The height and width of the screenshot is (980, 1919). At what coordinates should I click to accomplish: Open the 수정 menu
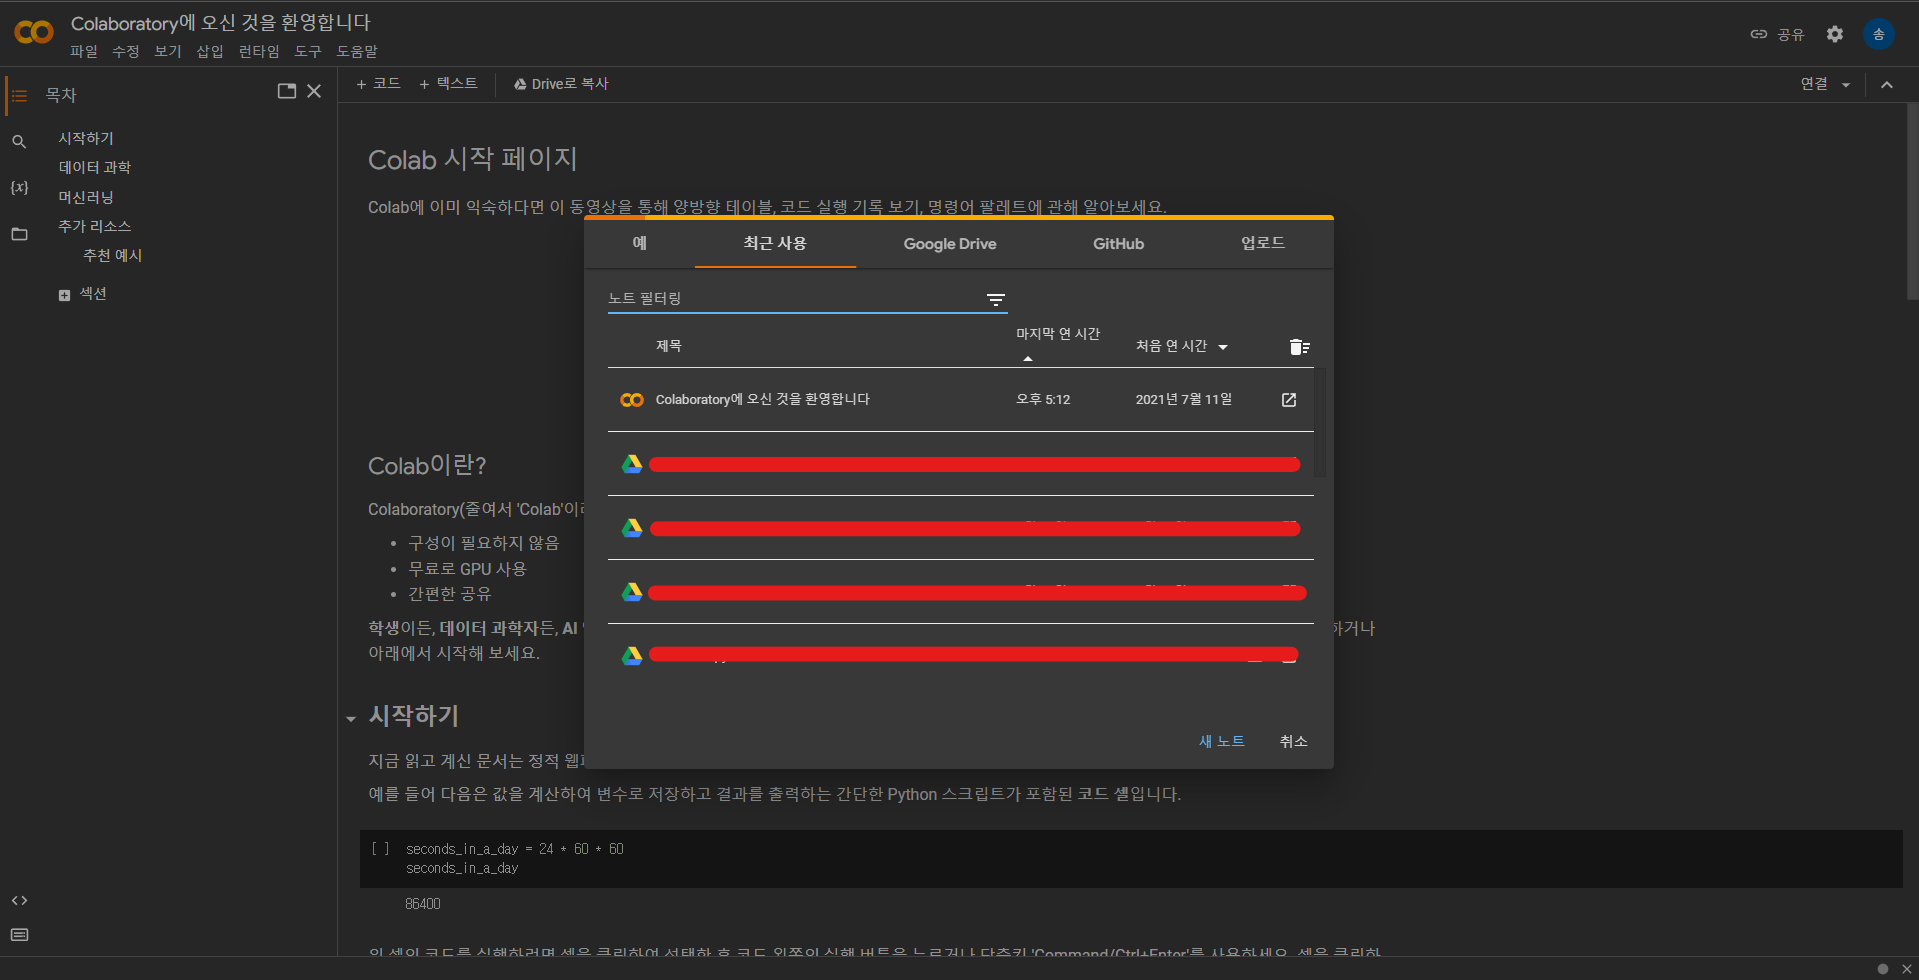click(x=126, y=51)
